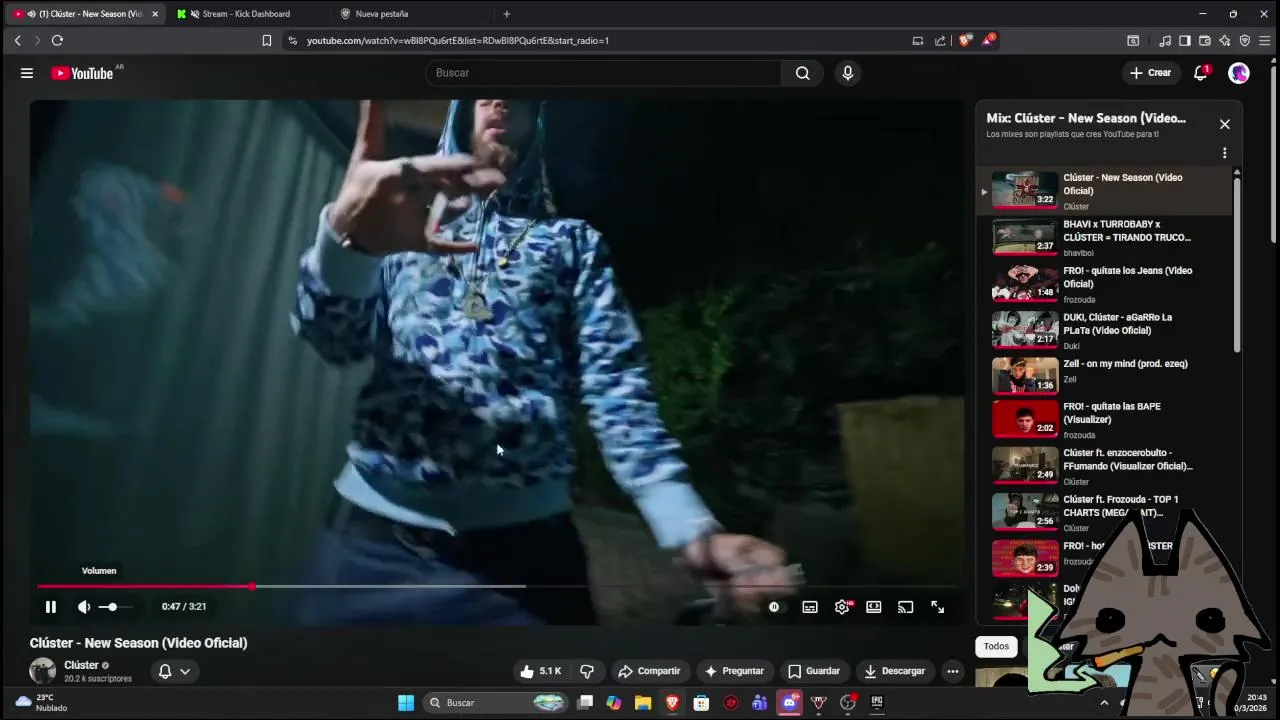The height and width of the screenshot is (720, 1280).
Task: Dislike the video with thumbs down
Action: [587, 671]
